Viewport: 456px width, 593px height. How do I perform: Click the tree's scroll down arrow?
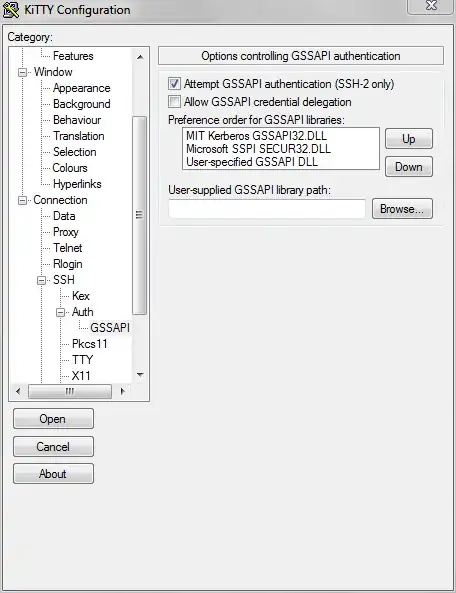[x=140, y=375]
